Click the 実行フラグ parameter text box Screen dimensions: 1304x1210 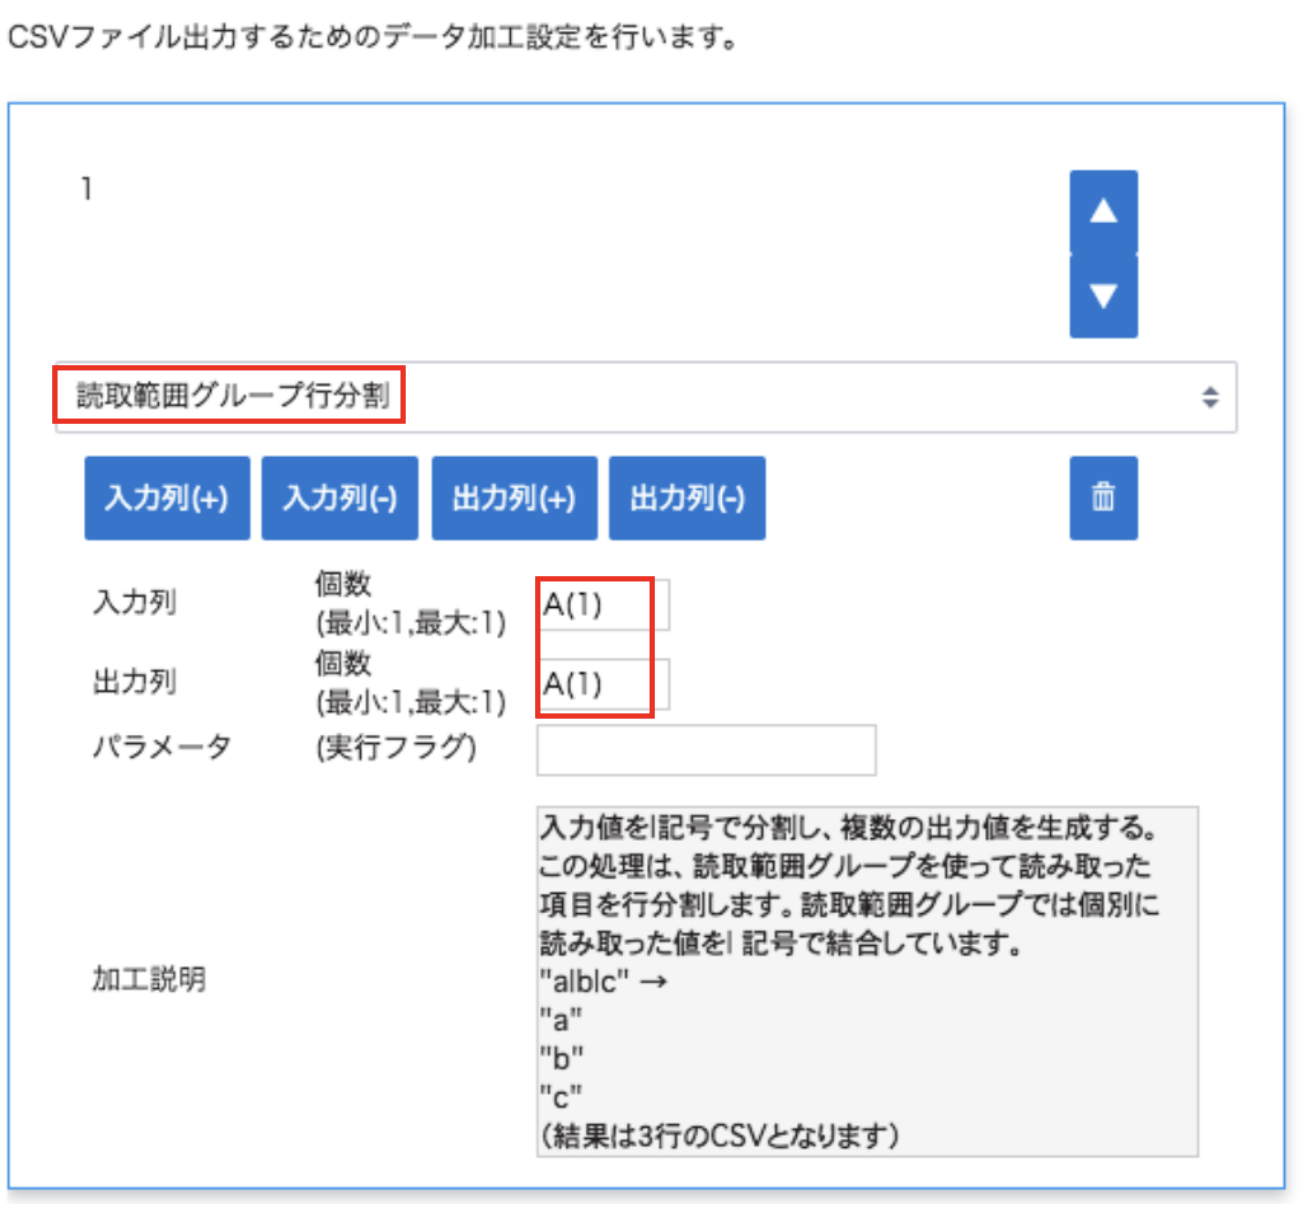(706, 750)
